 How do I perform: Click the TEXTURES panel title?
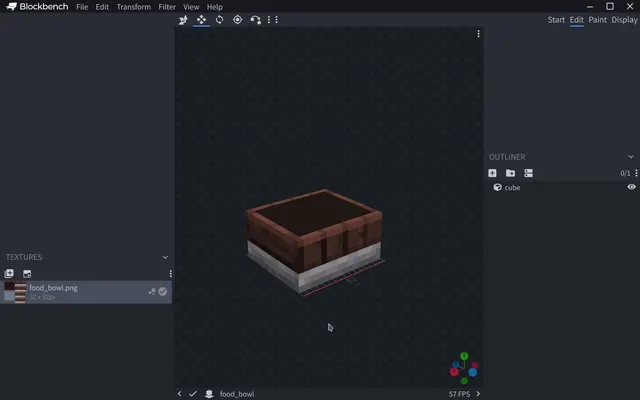24,257
